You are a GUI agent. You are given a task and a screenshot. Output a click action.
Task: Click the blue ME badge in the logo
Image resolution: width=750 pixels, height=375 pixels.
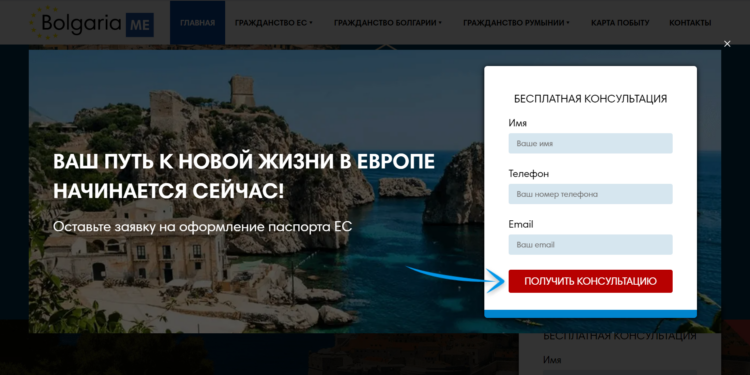(x=140, y=25)
